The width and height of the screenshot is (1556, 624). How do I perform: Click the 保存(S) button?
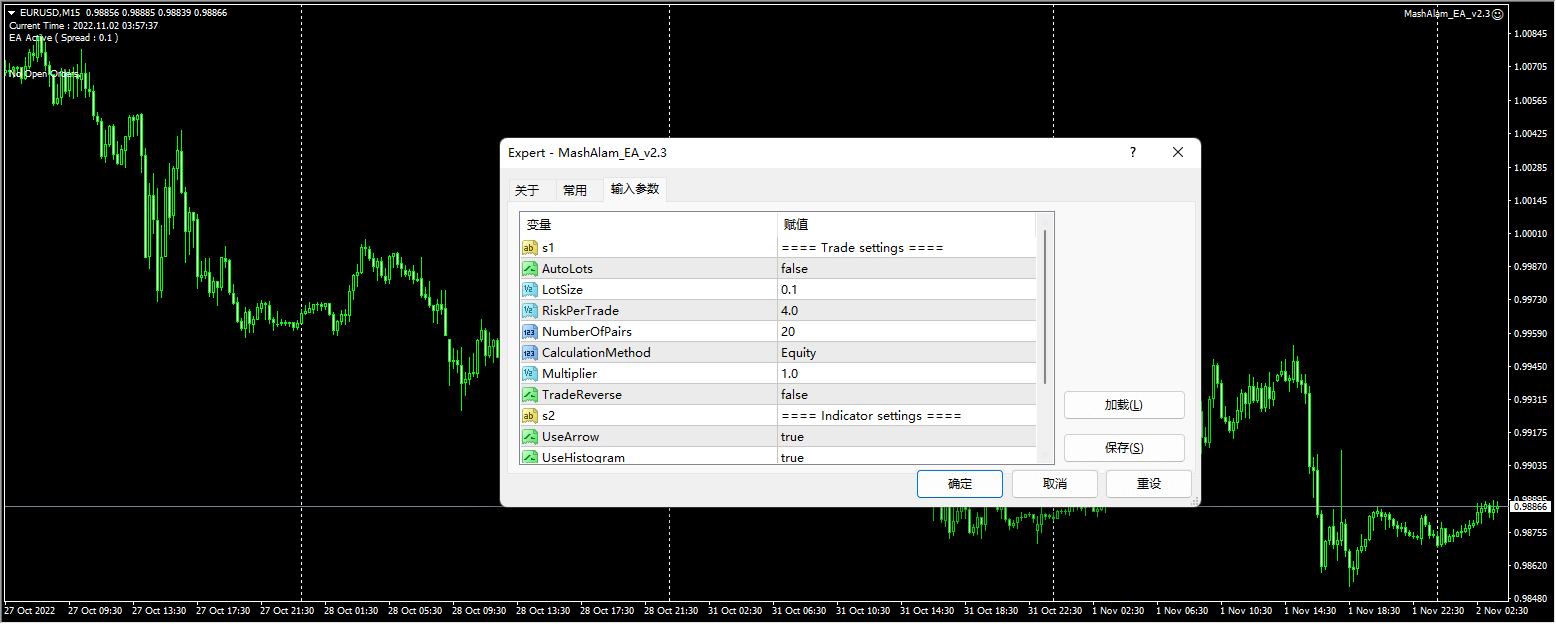pyautogui.click(x=1124, y=448)
